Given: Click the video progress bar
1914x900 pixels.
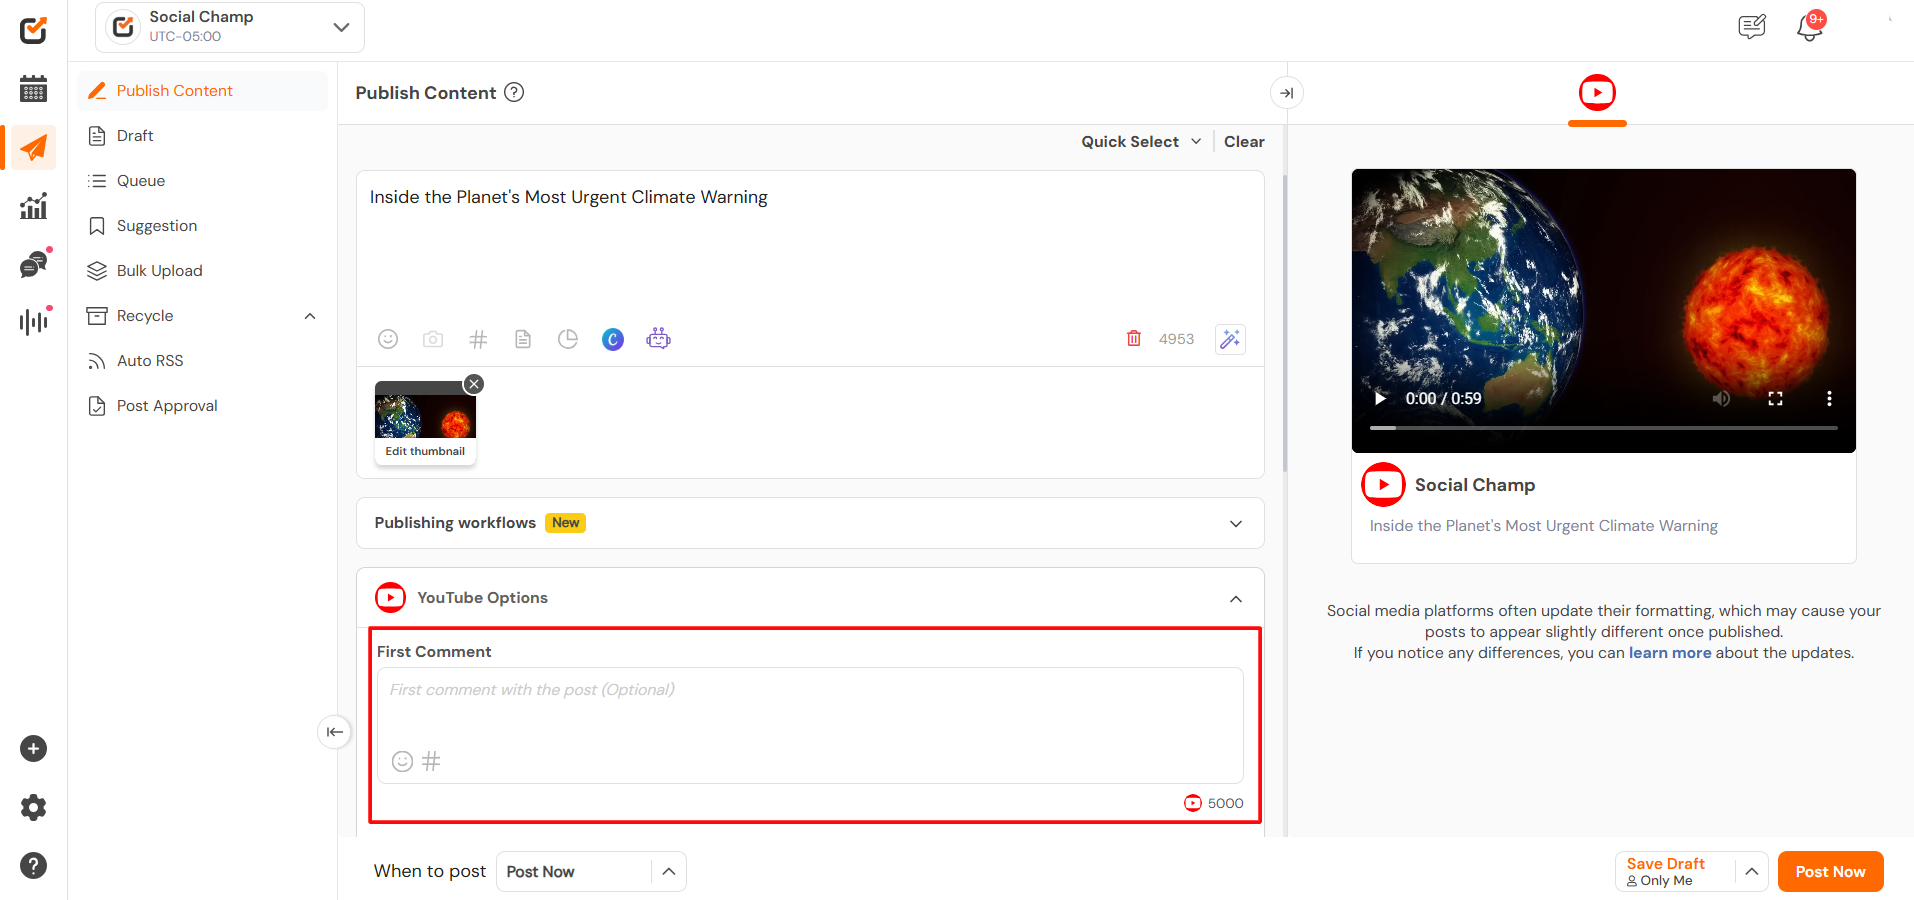Looking at the screenshot, I should click(x=1603, y=428).
